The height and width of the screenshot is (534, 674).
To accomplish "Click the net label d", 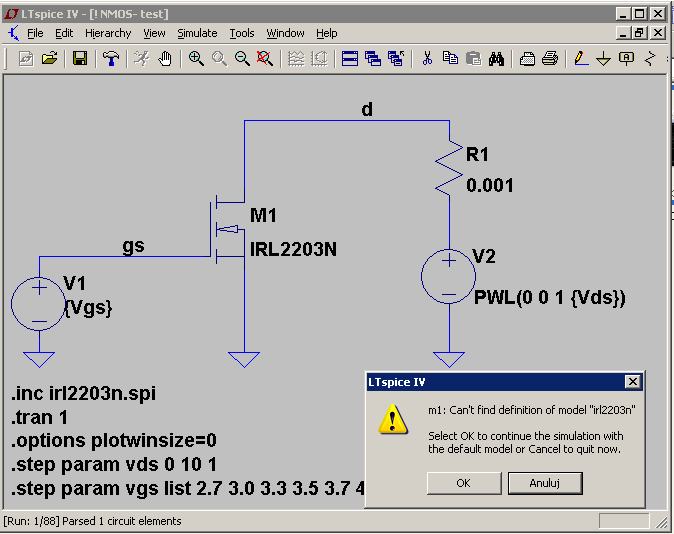I will [367, 109].
